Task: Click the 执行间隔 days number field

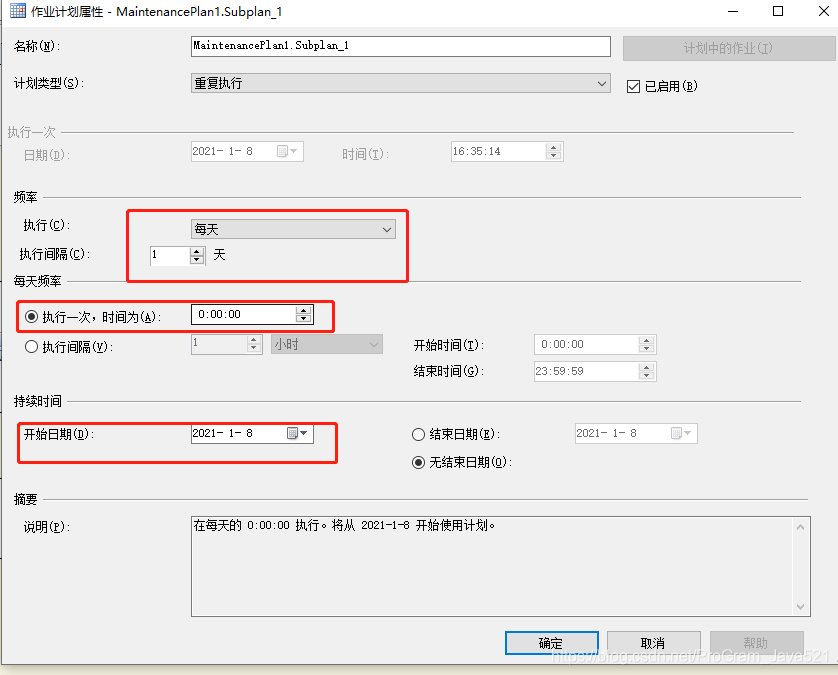Action: 170,255
